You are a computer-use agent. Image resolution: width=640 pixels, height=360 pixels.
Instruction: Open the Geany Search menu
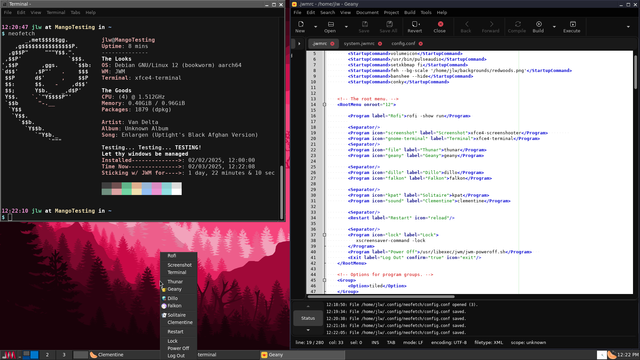coord(327,13)
